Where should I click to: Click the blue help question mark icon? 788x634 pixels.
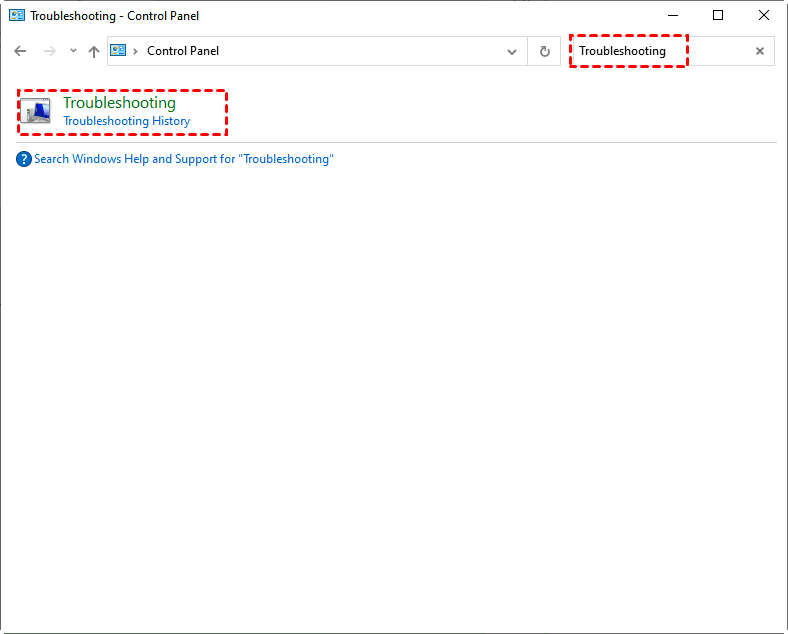[24, 159]
